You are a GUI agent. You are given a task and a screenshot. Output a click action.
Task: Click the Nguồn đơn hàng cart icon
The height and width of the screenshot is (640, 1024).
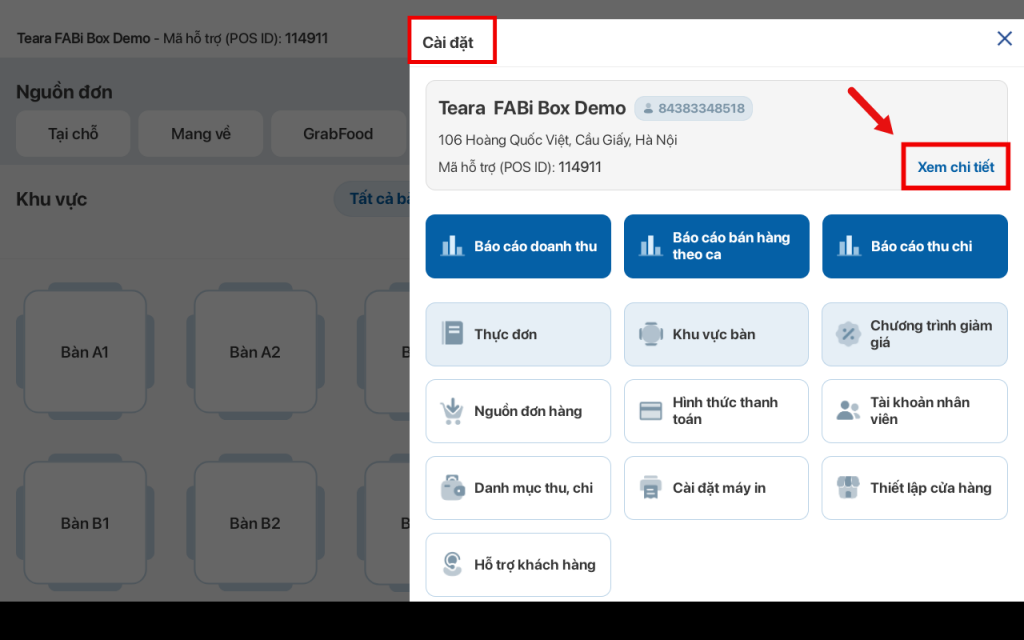452,411
